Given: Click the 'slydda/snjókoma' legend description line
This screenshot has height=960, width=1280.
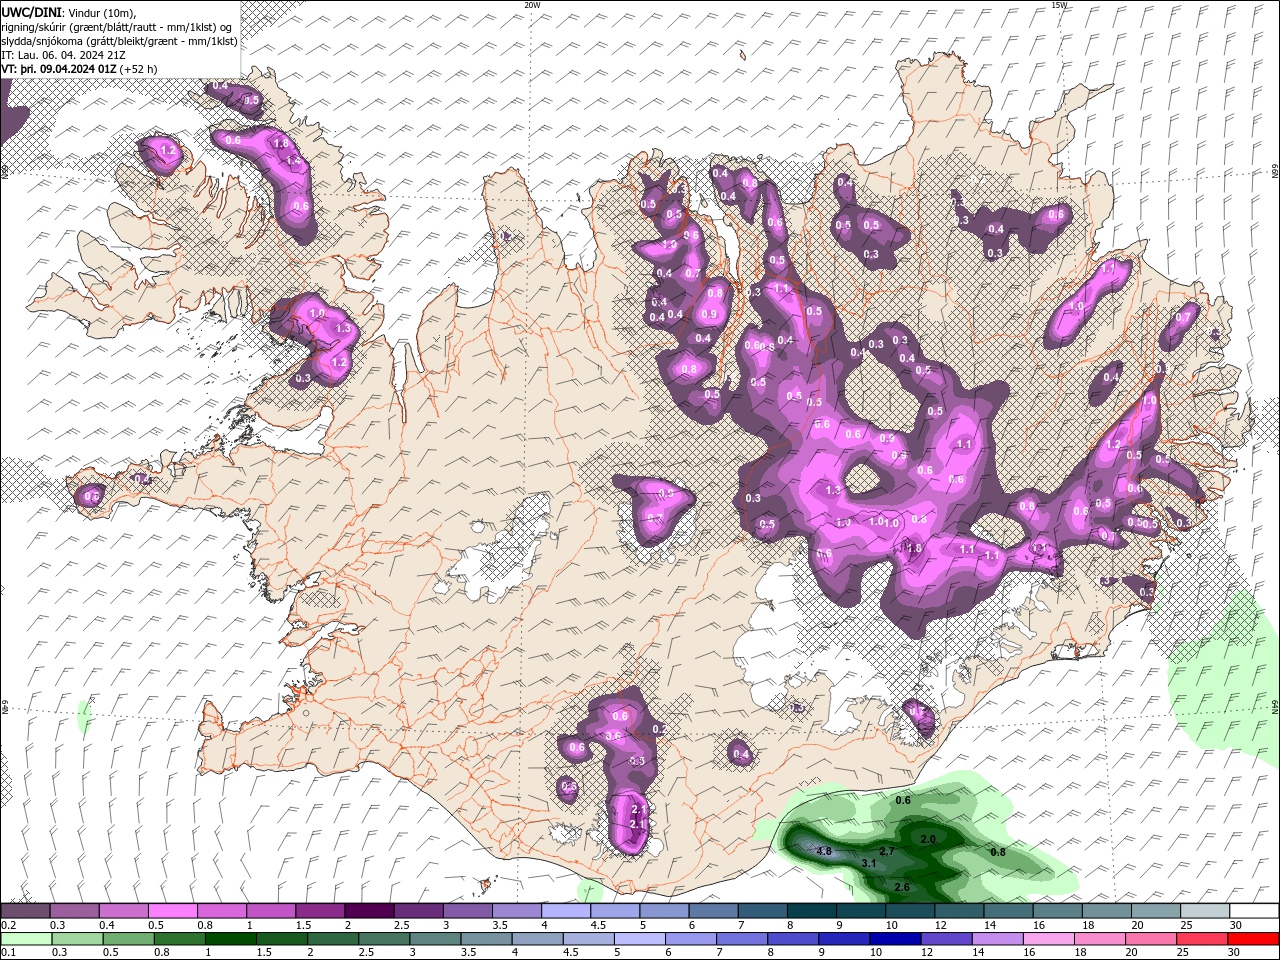Looking at the screenshot, I should click(119, 41).
